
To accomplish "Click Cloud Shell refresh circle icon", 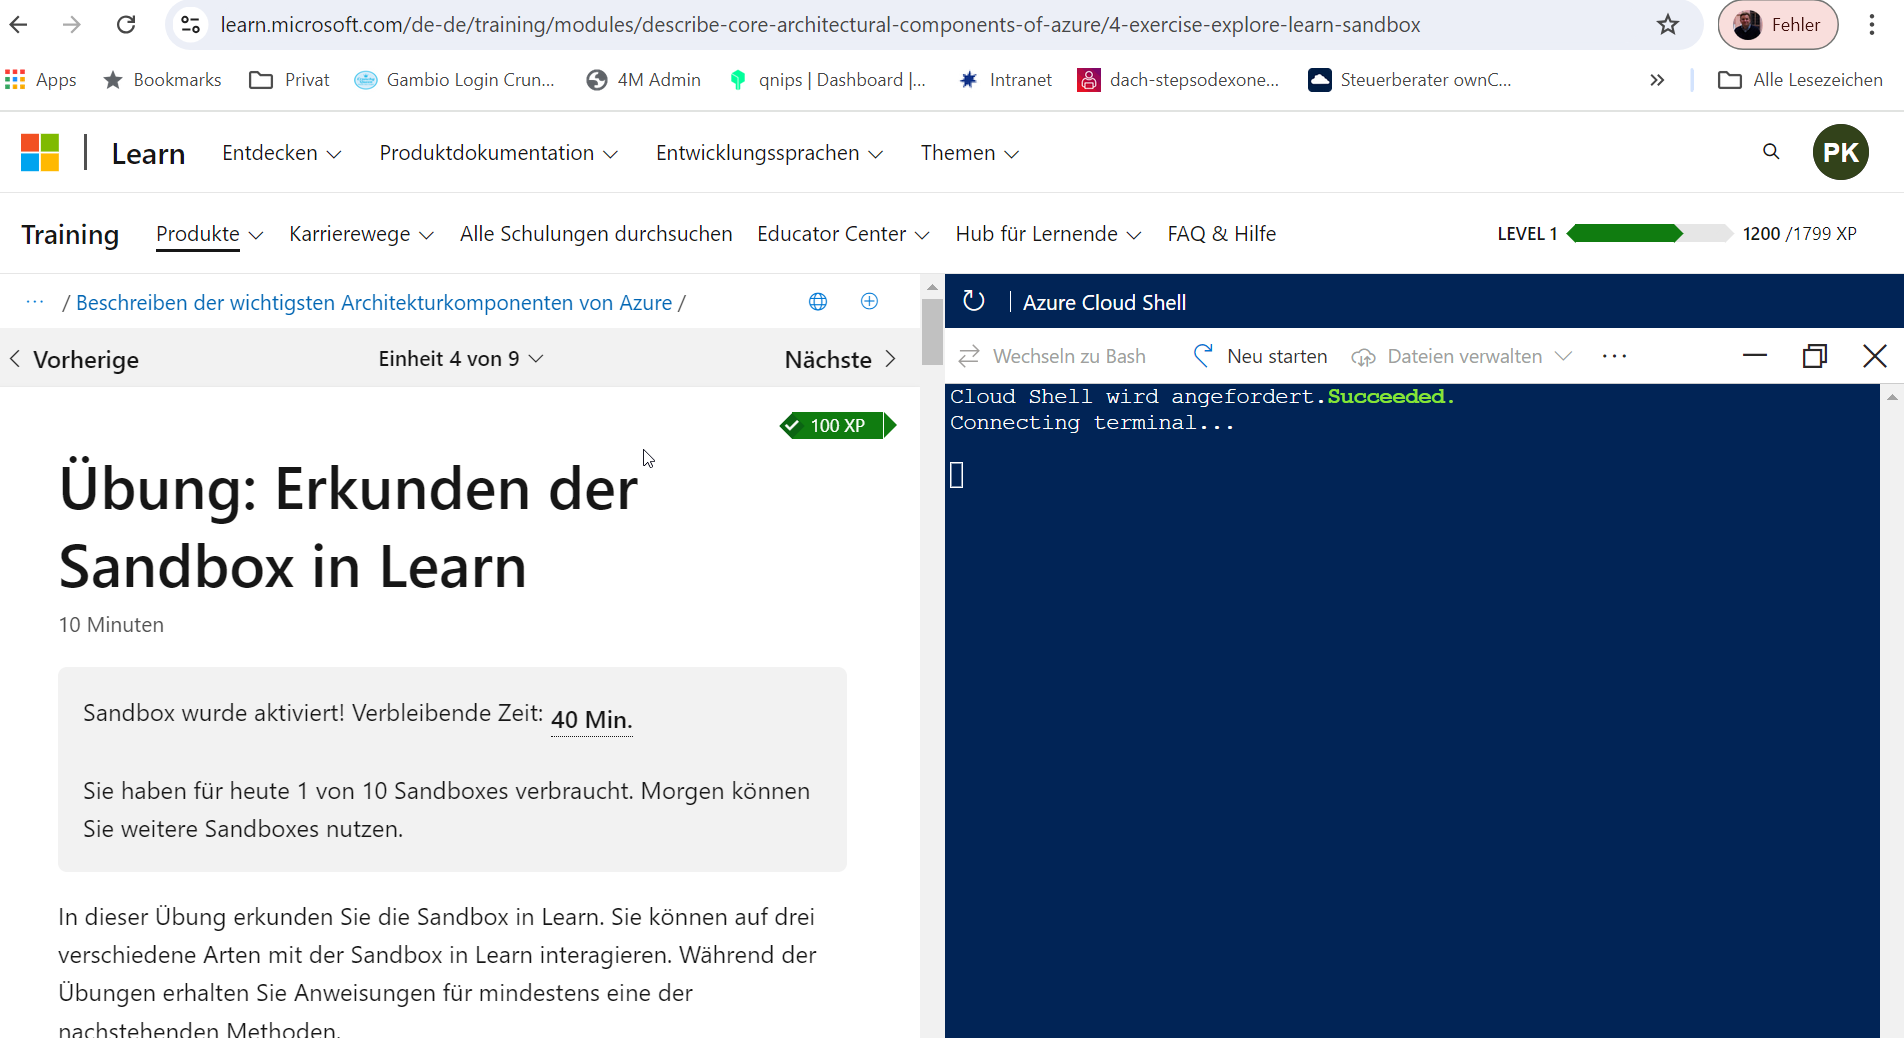I will (973, 301).
